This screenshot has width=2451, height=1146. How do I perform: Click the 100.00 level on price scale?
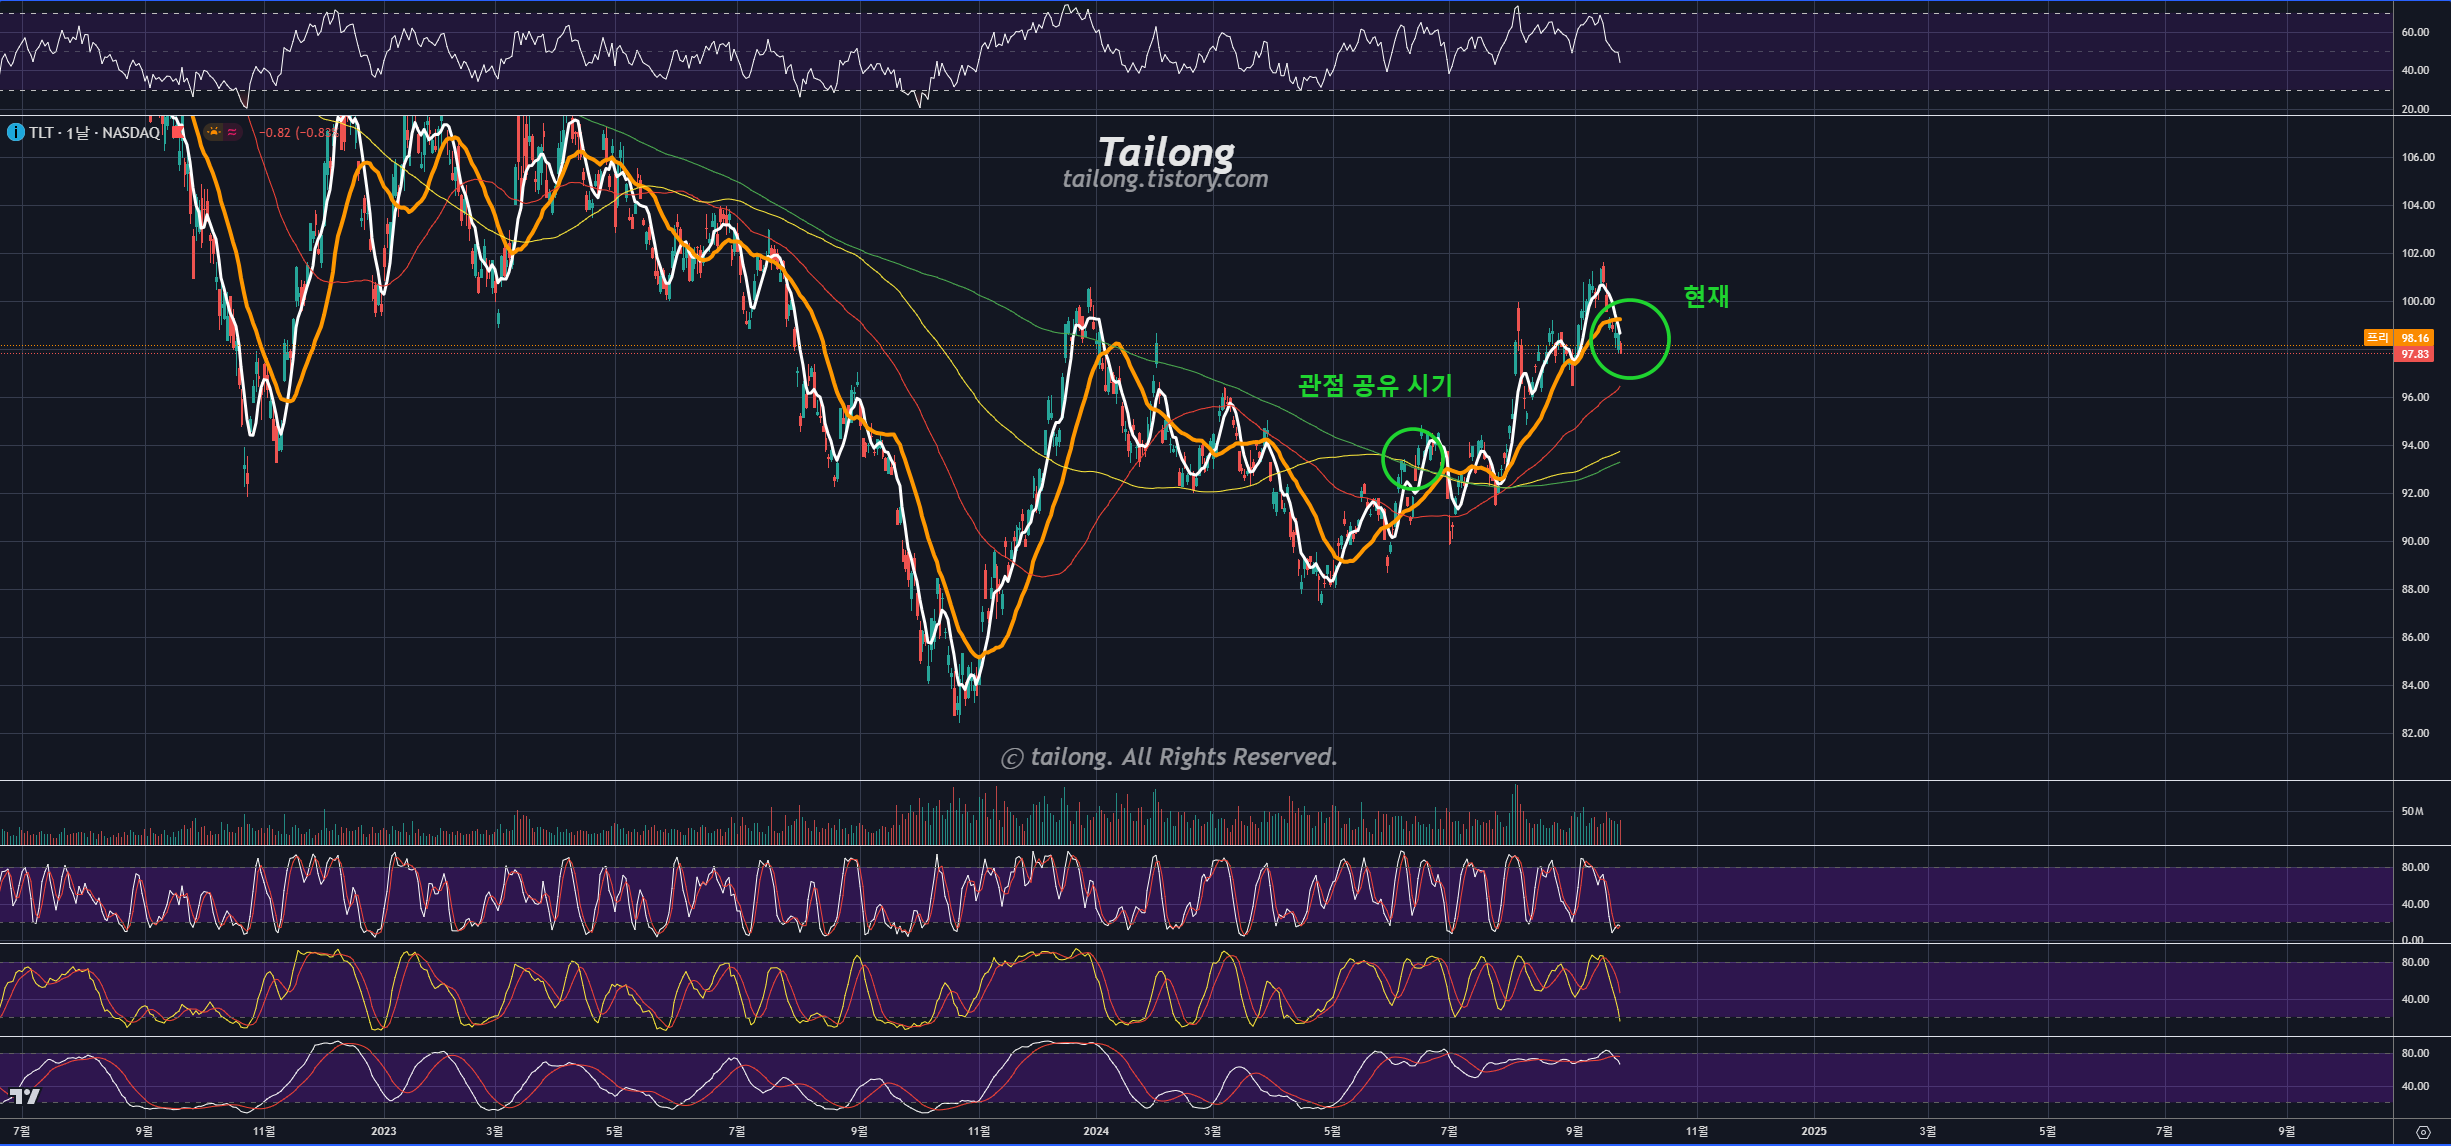pyautogui.click(x=2417, y=301)
